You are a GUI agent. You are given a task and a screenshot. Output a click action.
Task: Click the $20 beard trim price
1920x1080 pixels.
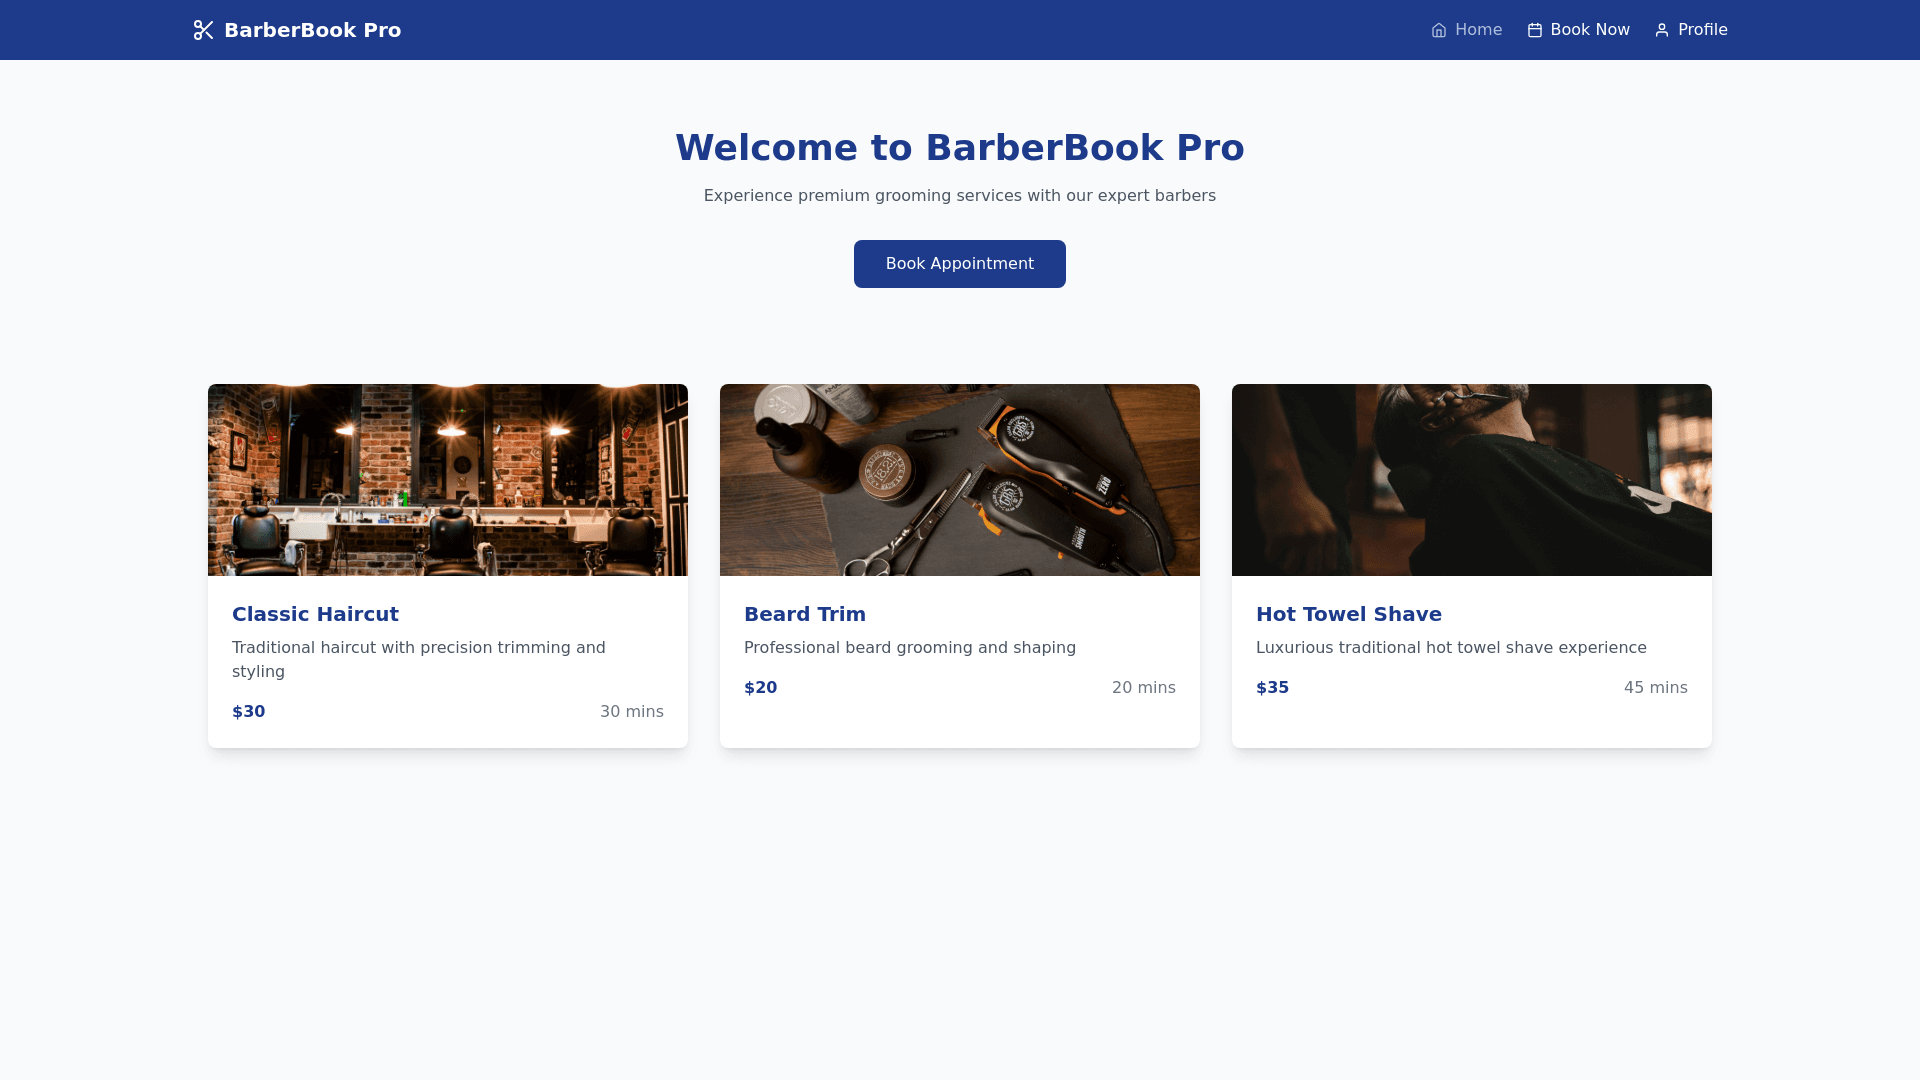click(x=760, y=688)
